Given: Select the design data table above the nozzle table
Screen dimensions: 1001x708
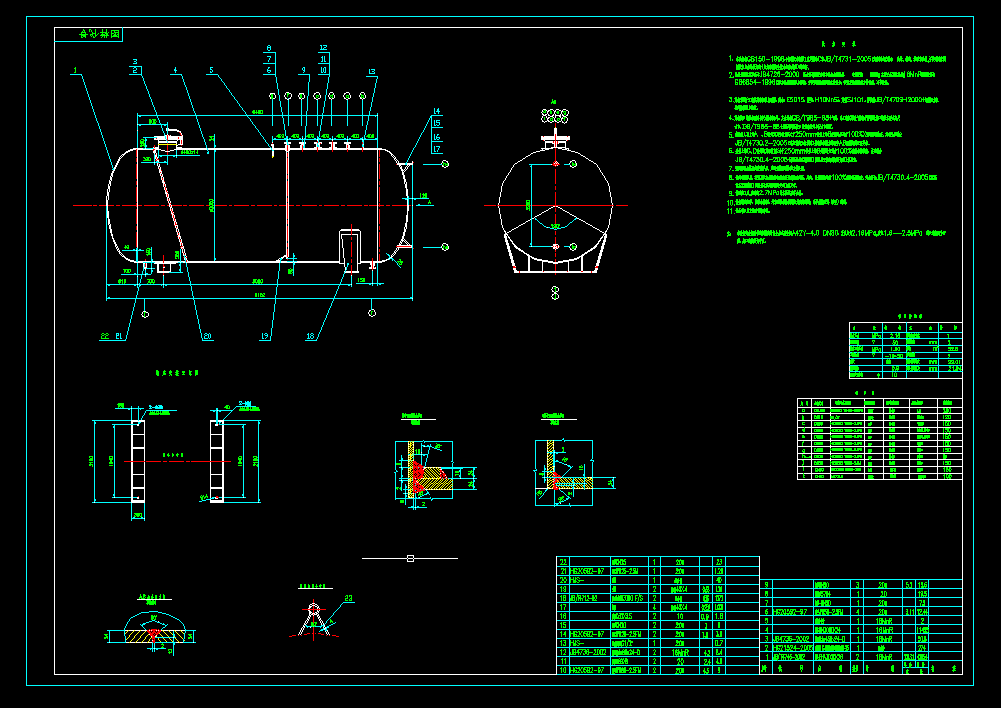Looking at the screenshot, I should tap(905, 350).
